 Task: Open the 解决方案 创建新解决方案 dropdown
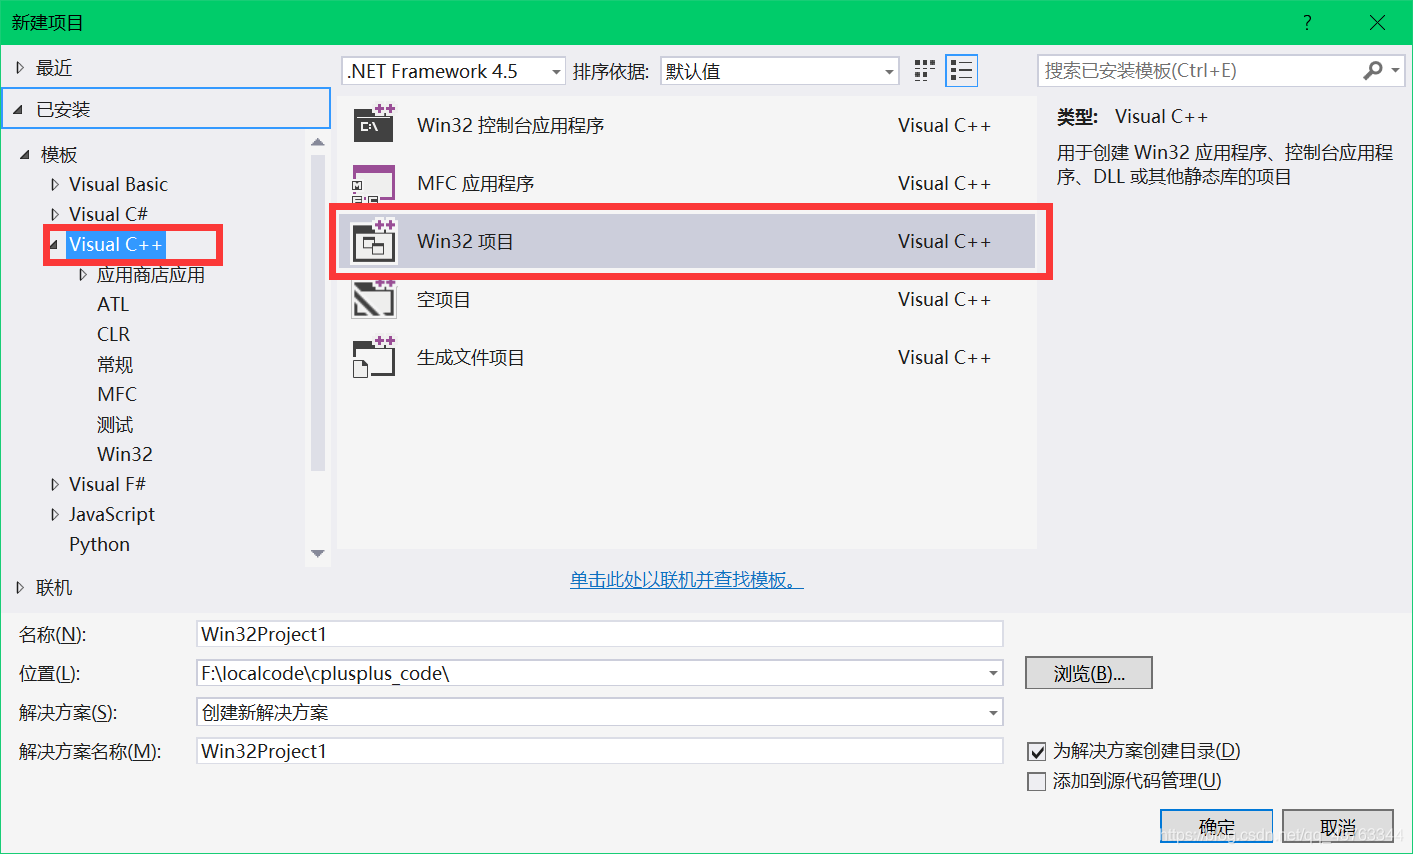(x=600, y=712)
